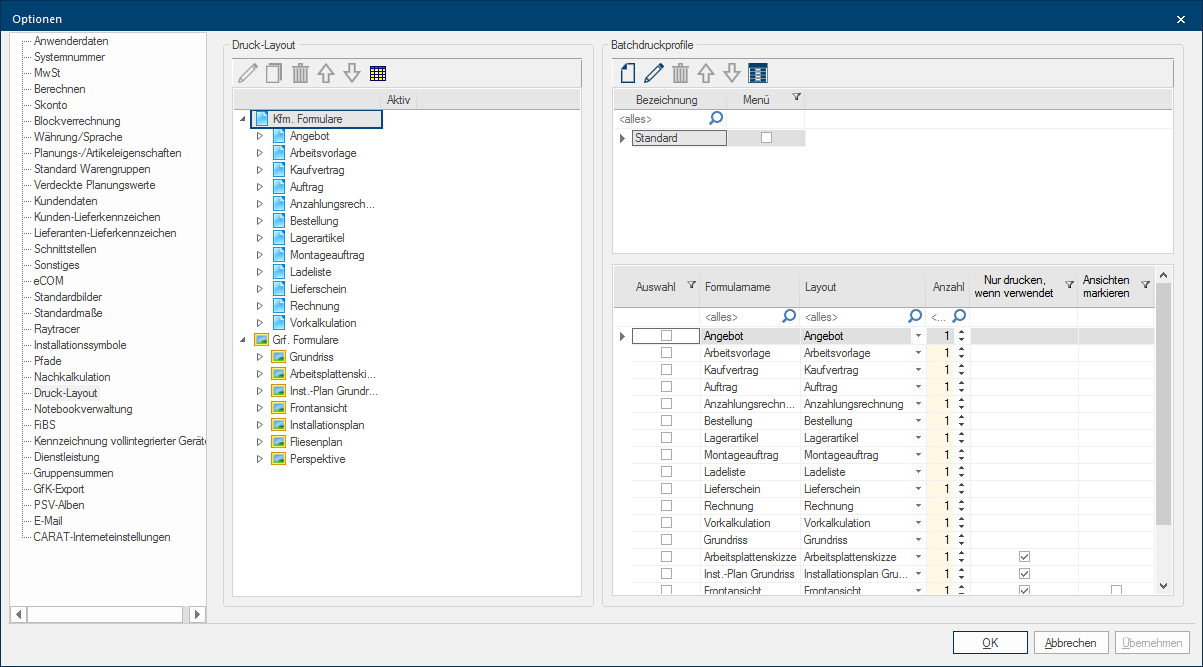Check the Auswahl box for Kaufvertrag

[666, 370]
